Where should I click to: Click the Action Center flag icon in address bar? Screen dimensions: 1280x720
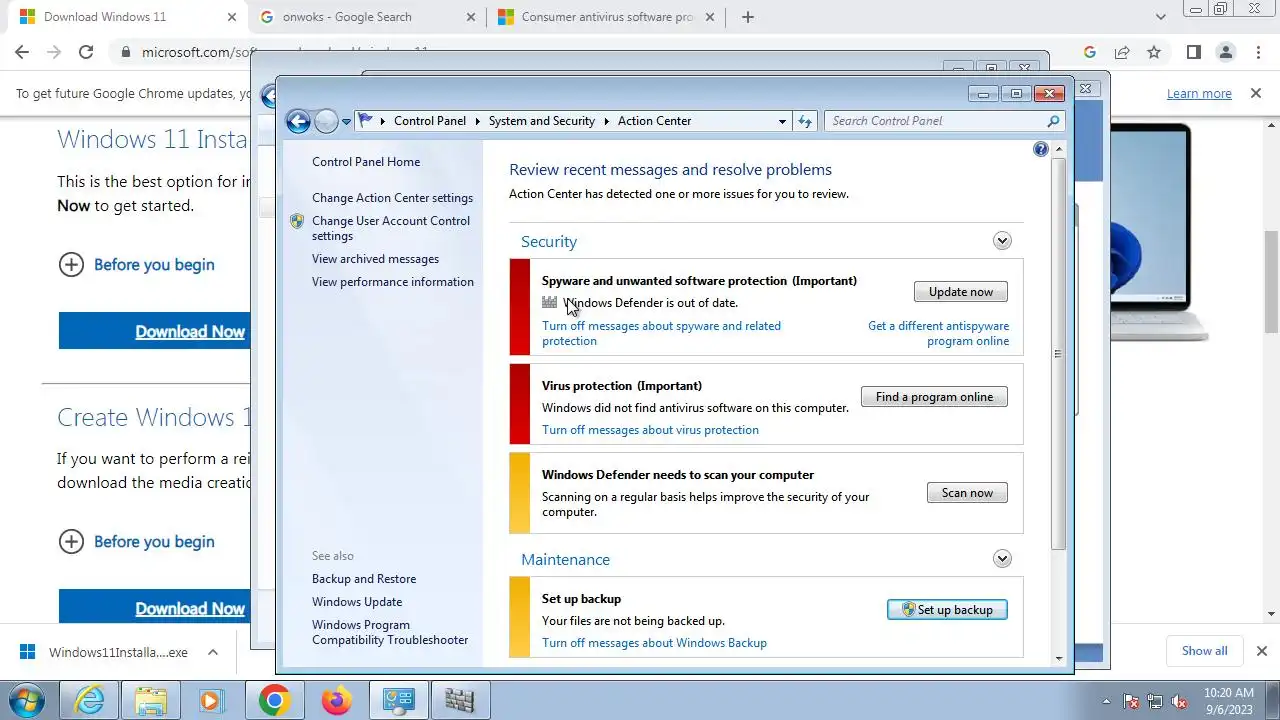[x=365, y=121]
